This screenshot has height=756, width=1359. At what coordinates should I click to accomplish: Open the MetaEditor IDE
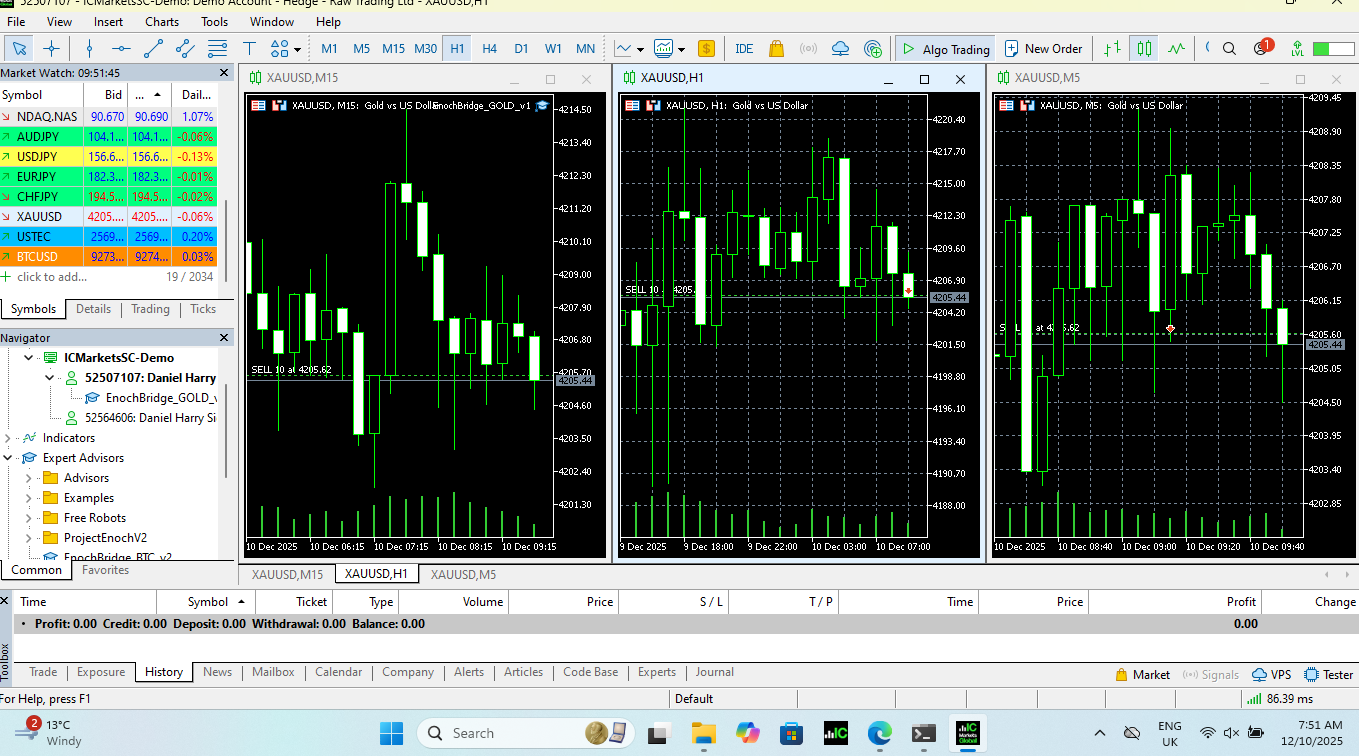744,48
